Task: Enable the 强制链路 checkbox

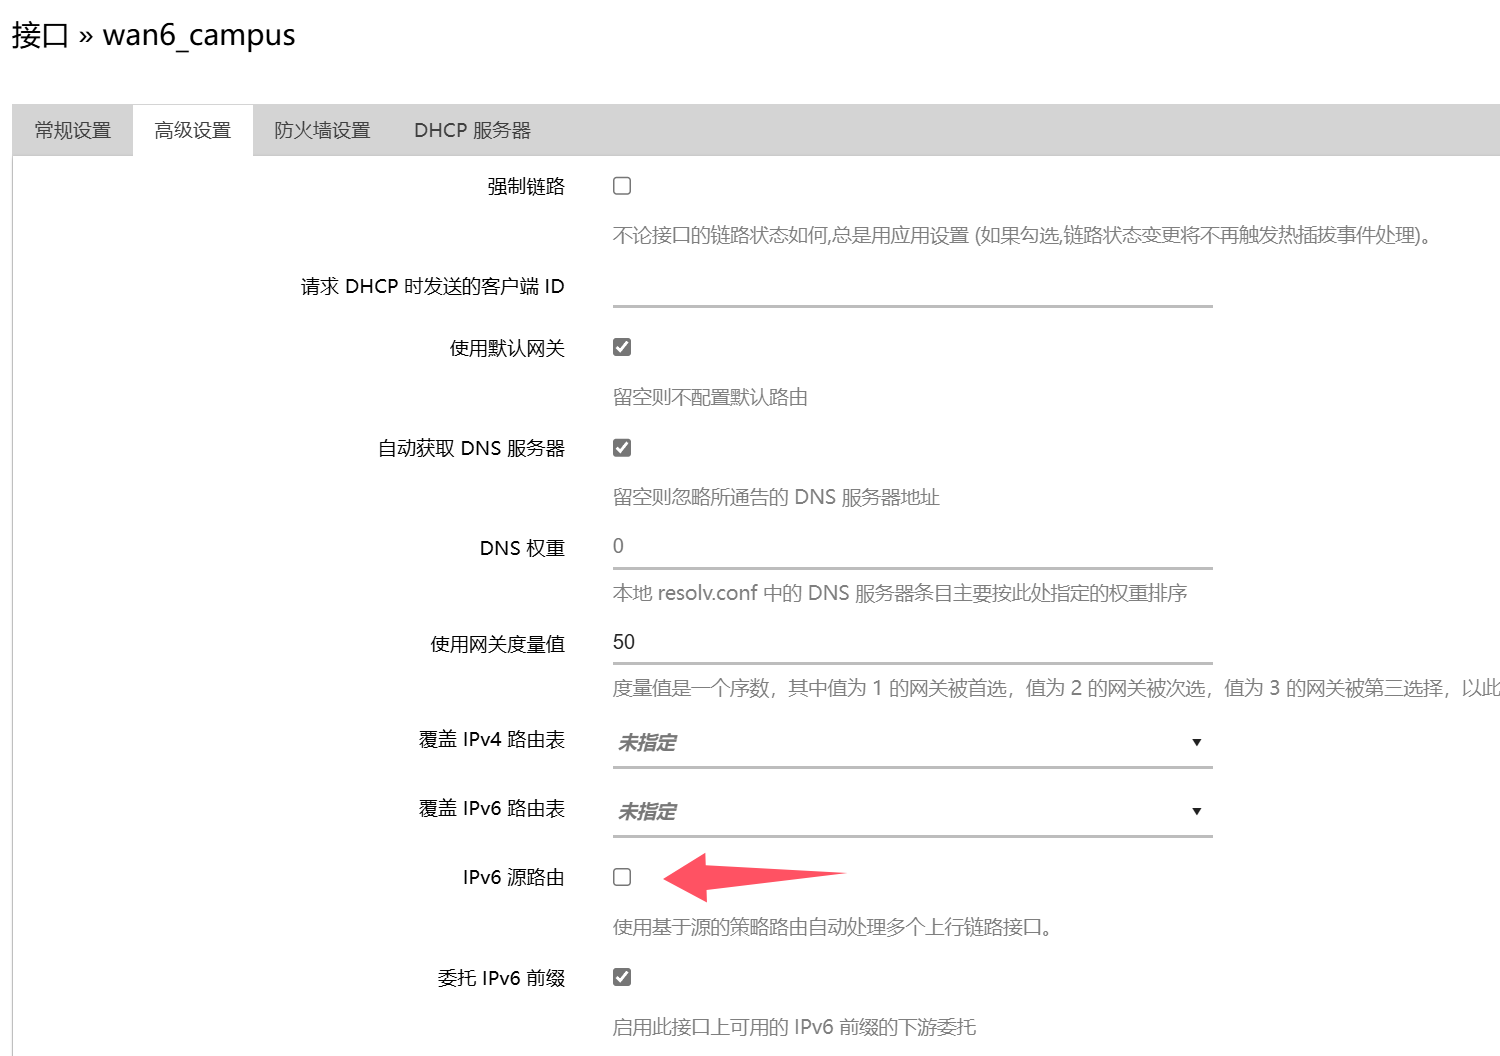Action: 621,185
